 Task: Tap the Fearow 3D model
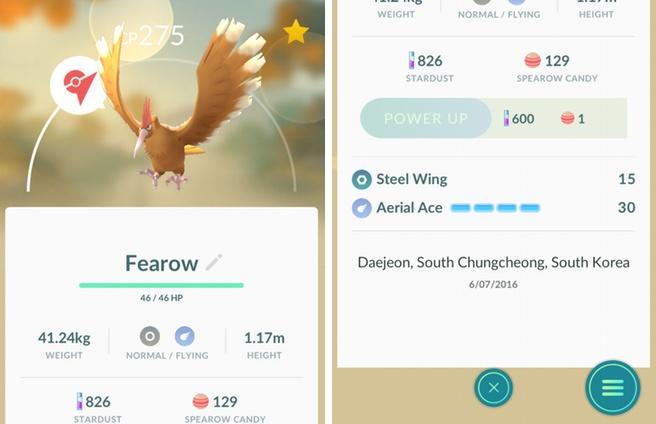coord(180,105)
